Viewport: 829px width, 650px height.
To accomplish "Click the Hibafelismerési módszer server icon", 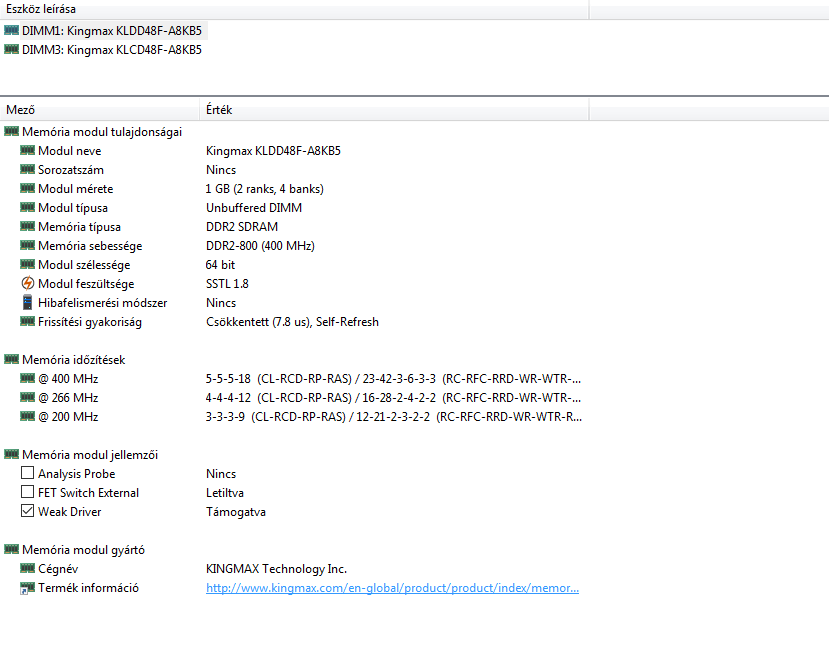I will [x=27, y=302].
